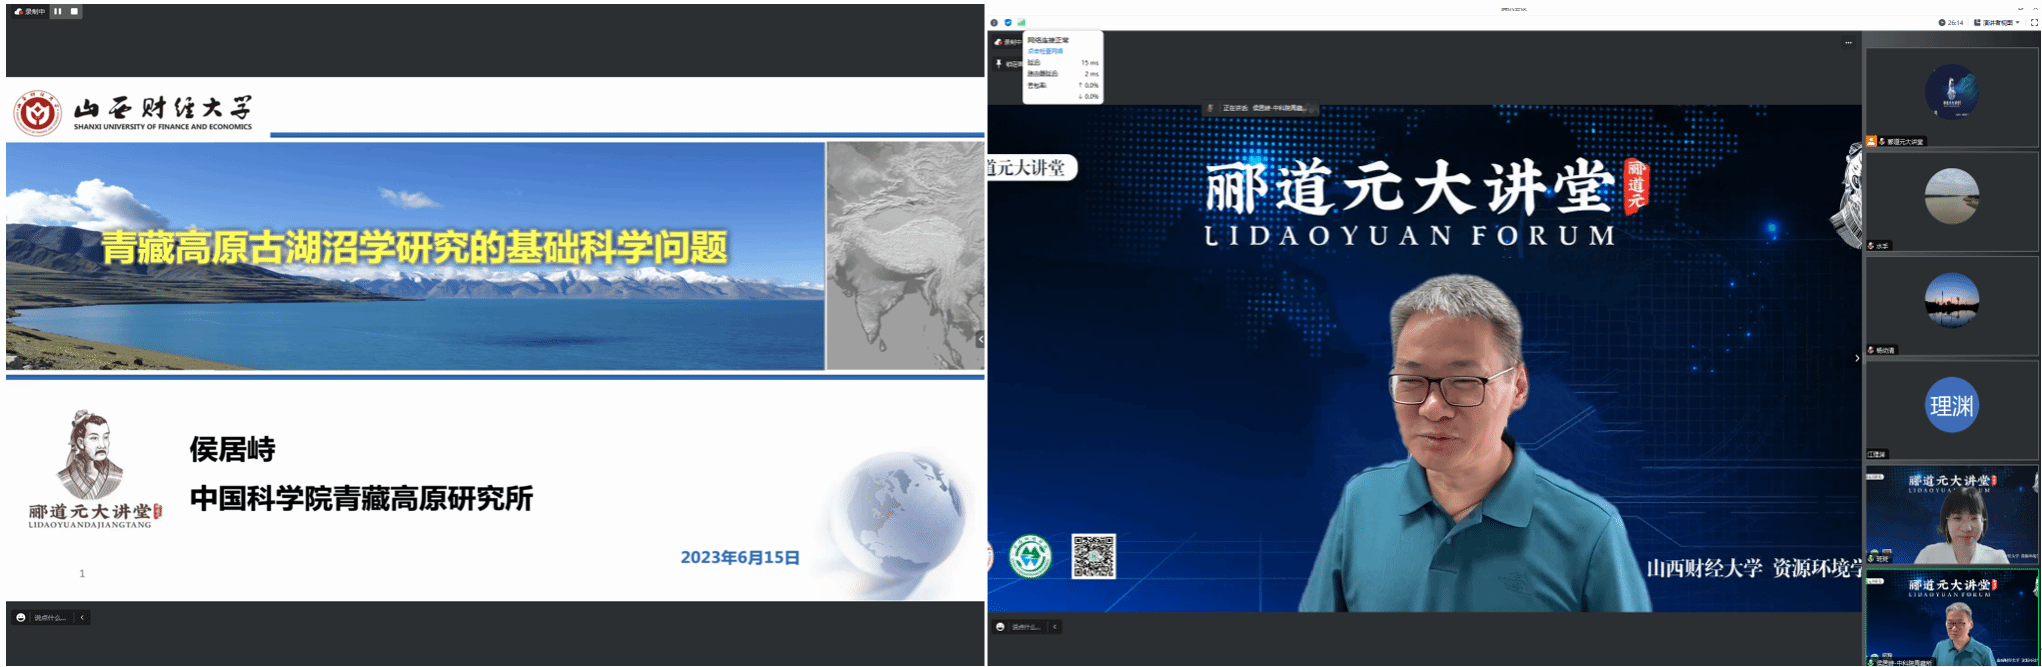Click the pin icon in video window

[x=998, y=64]
